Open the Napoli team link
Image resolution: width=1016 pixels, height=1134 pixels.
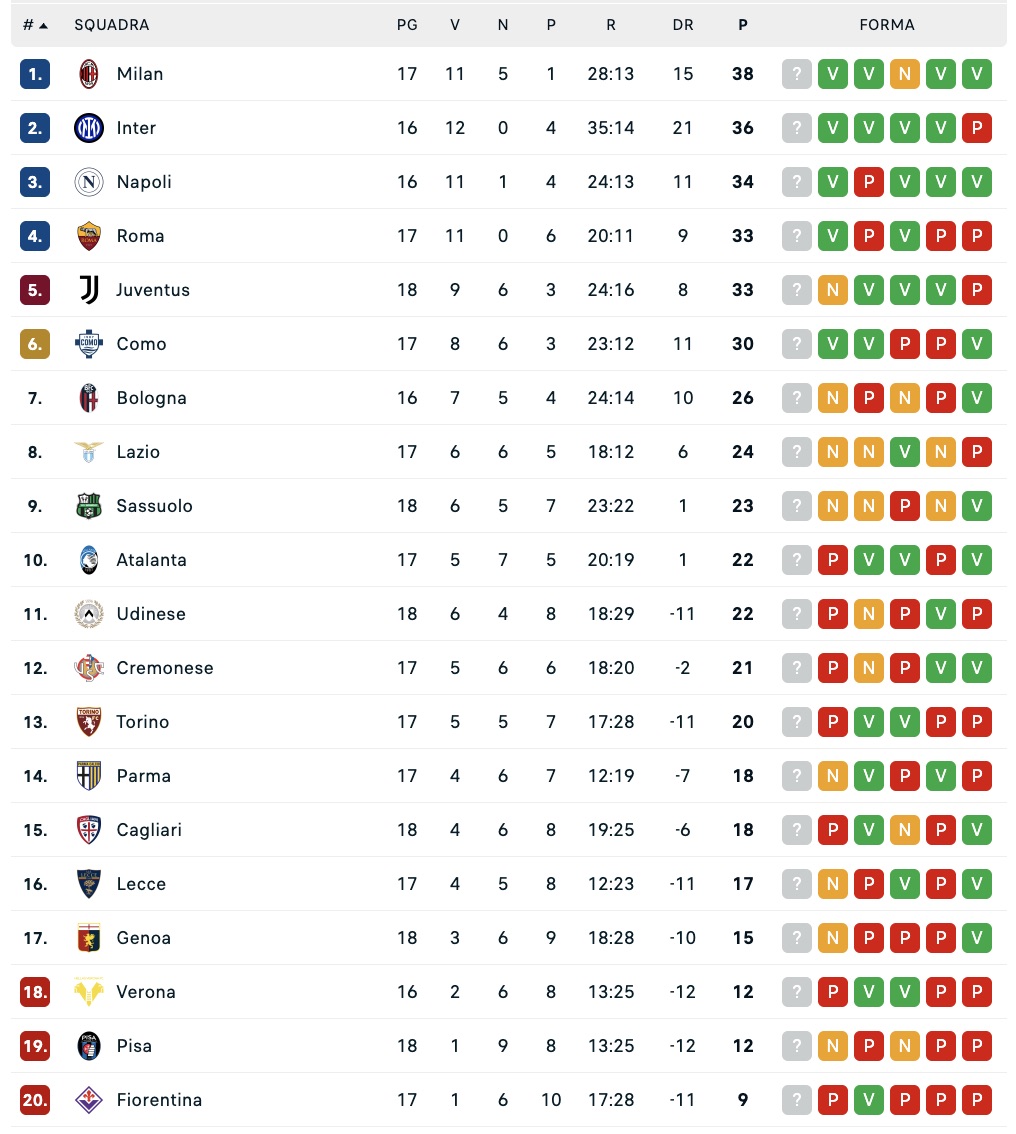144,182
